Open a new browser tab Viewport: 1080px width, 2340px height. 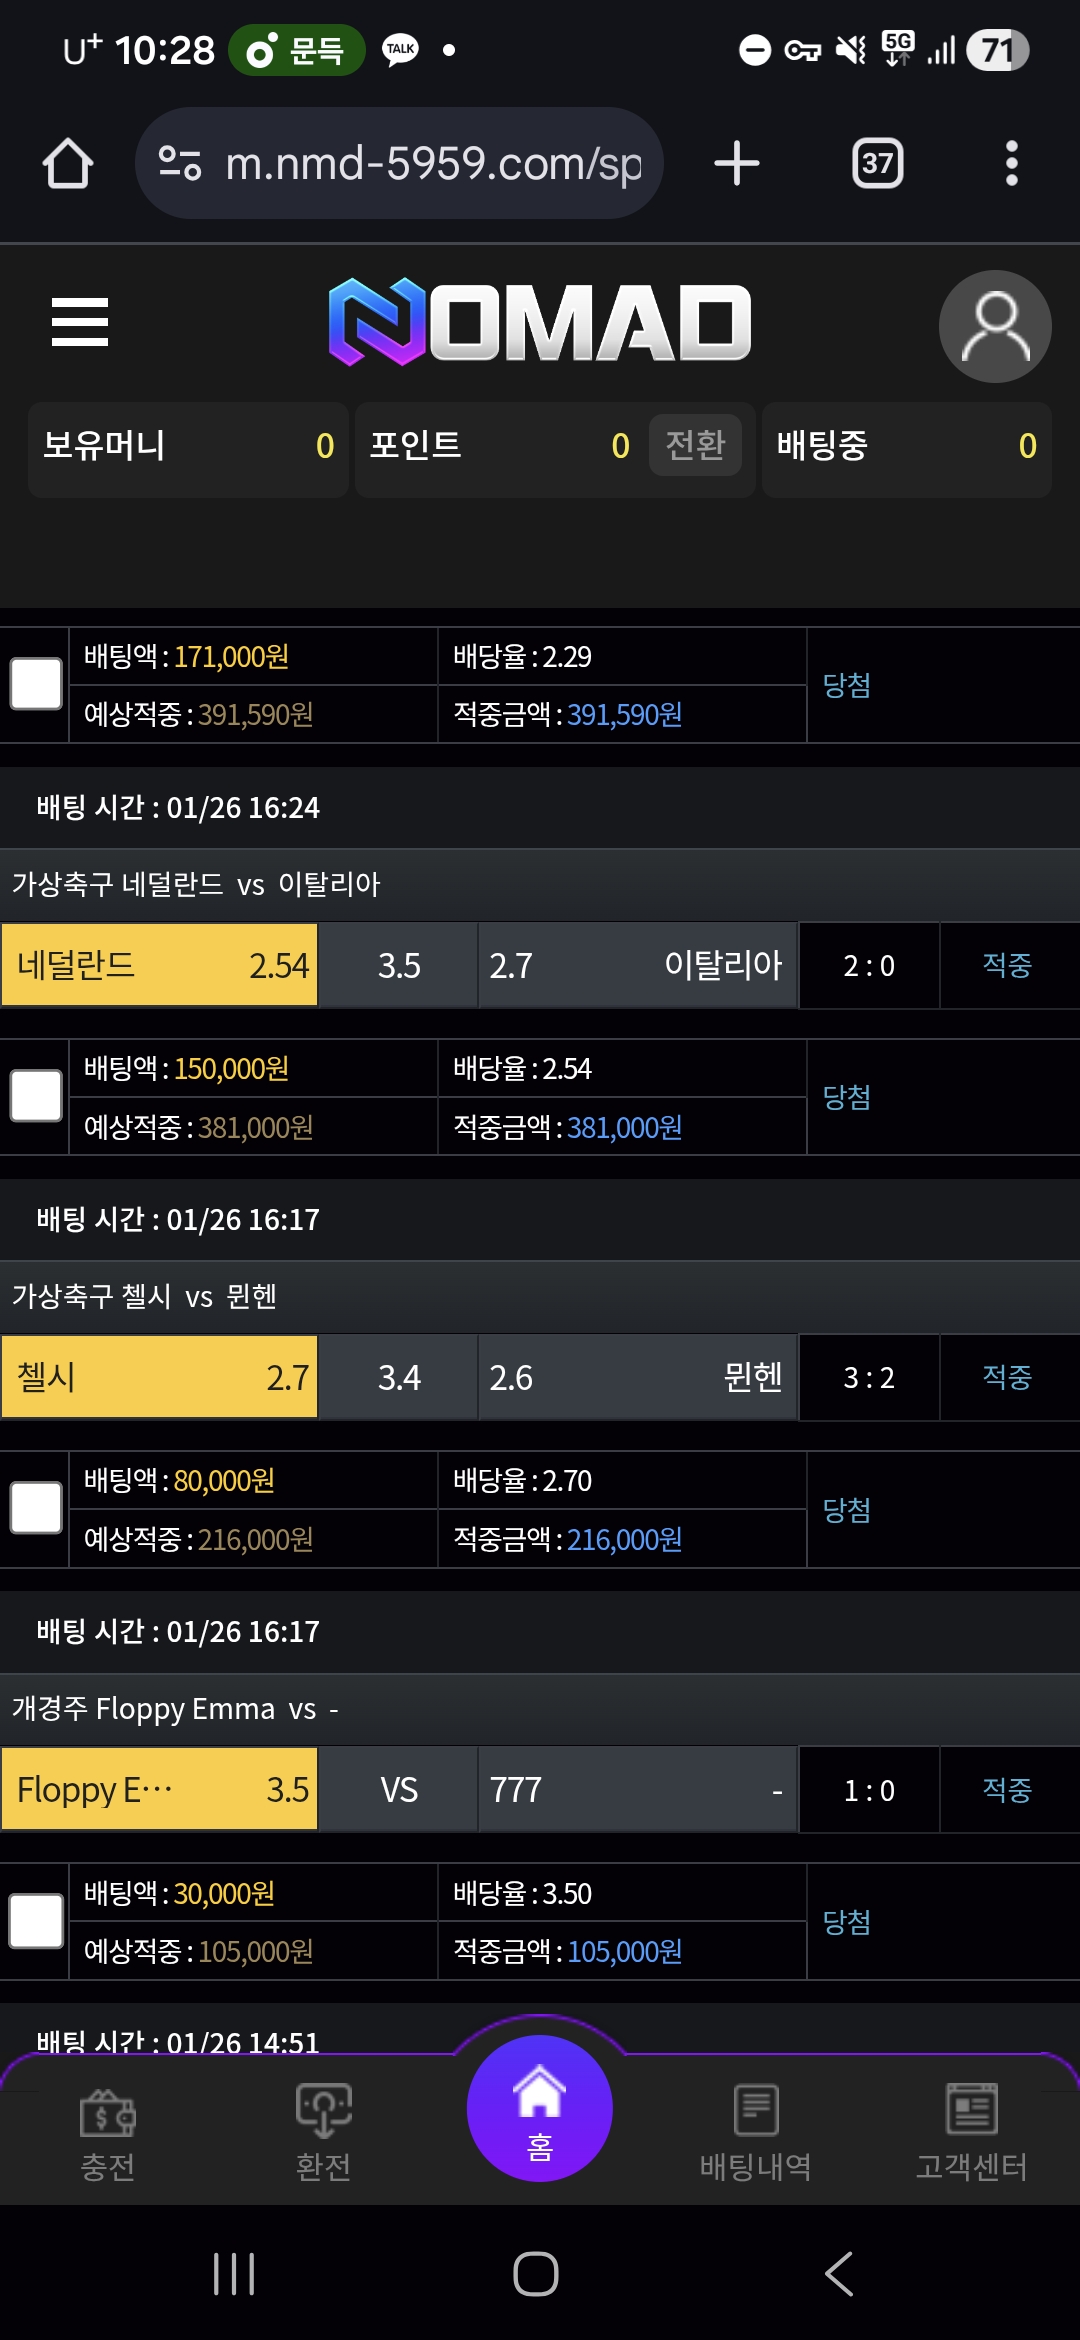click(737, 163)
